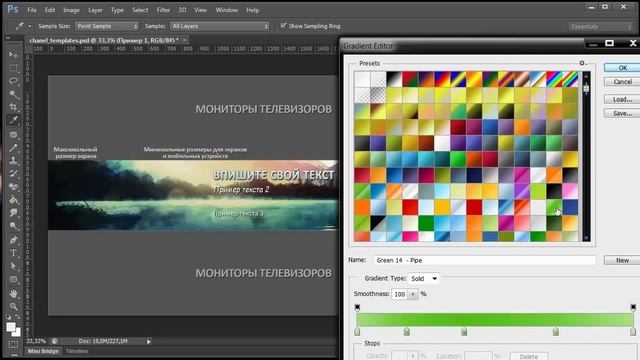Image resolution: width=640 pixels, height=360 pixels.
Task: Toggle the Show Sampling Ring checkbox
Action: pyautogui.click(x=283, y=25)
